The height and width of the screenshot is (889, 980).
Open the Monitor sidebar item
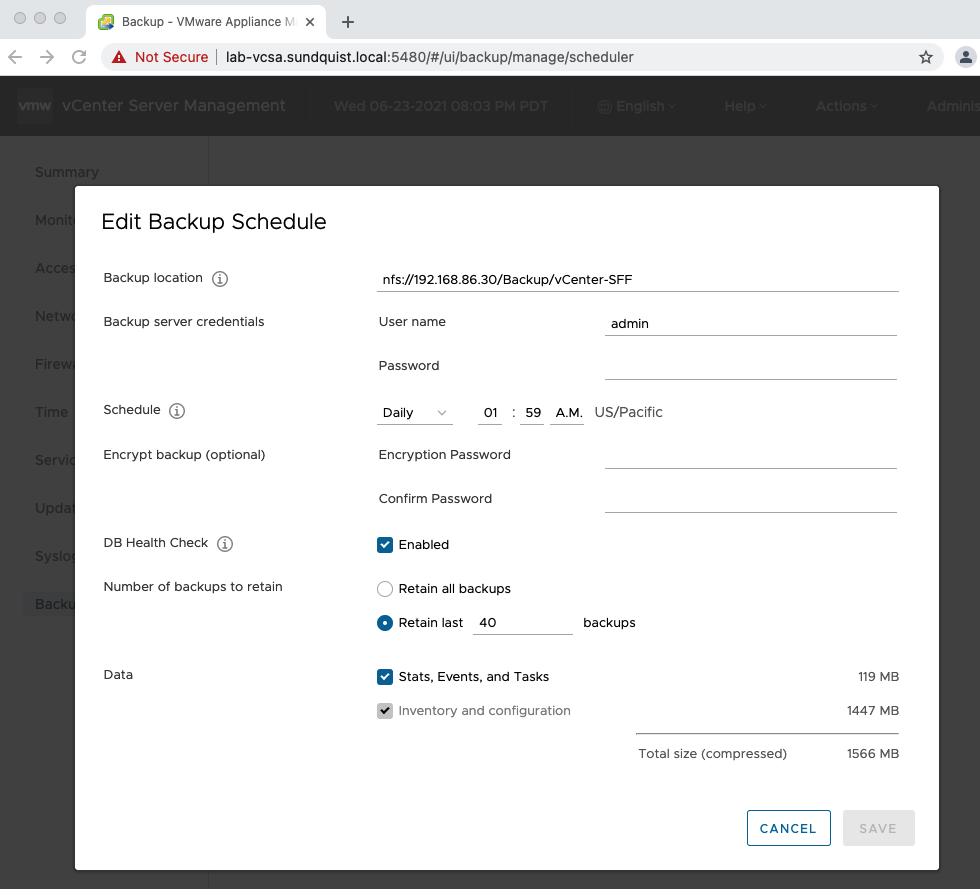pos(55,220)
